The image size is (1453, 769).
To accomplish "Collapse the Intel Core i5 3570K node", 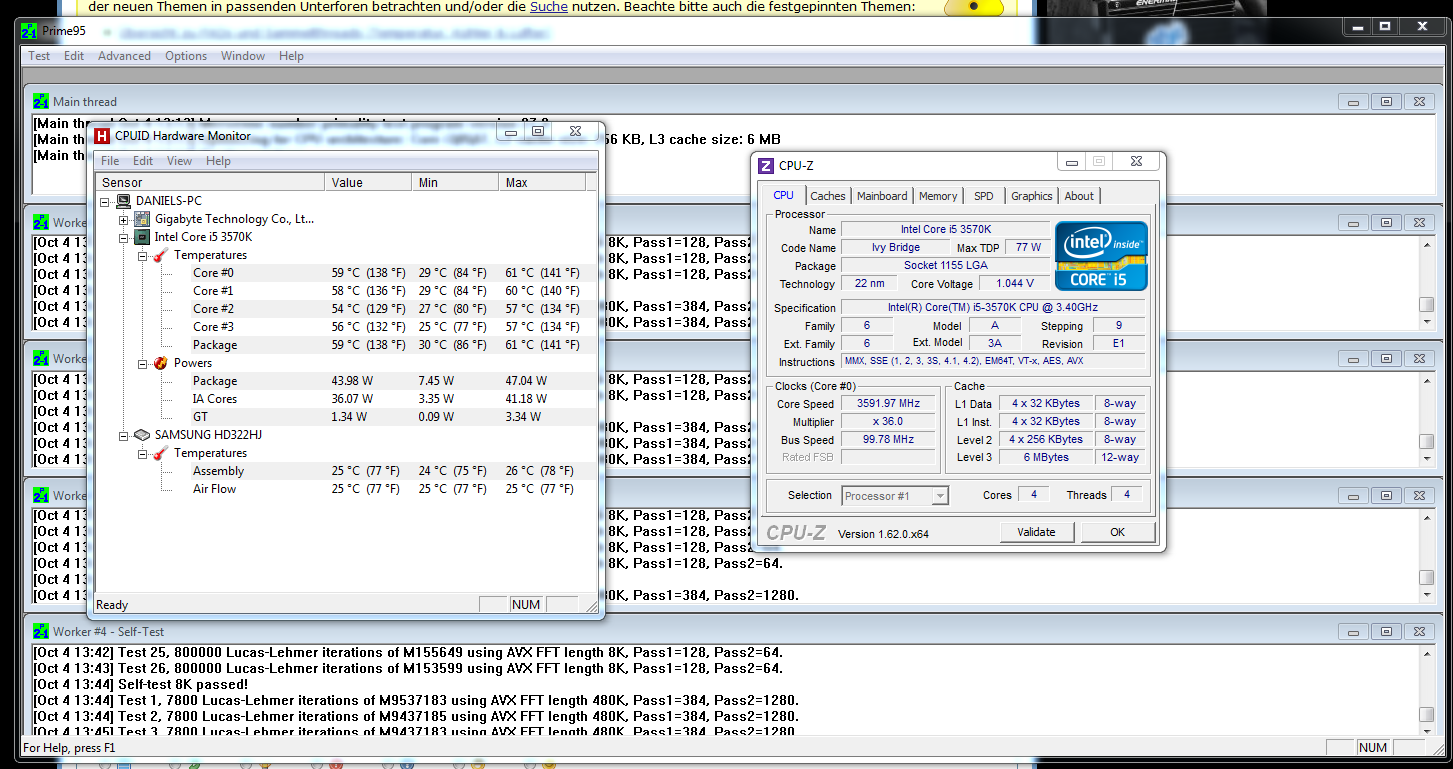I will pyautogui.click(x=124, y=237).
